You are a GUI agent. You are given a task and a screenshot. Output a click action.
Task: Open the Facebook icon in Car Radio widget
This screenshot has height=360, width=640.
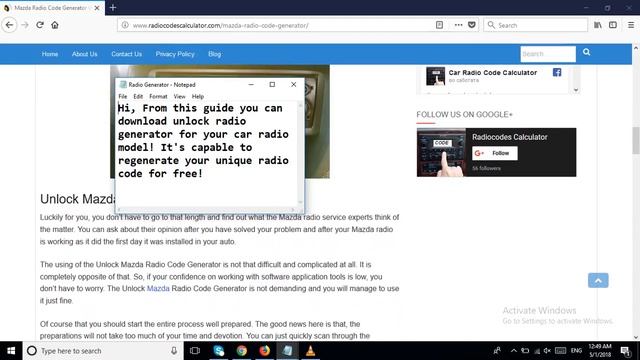(557, 72)
